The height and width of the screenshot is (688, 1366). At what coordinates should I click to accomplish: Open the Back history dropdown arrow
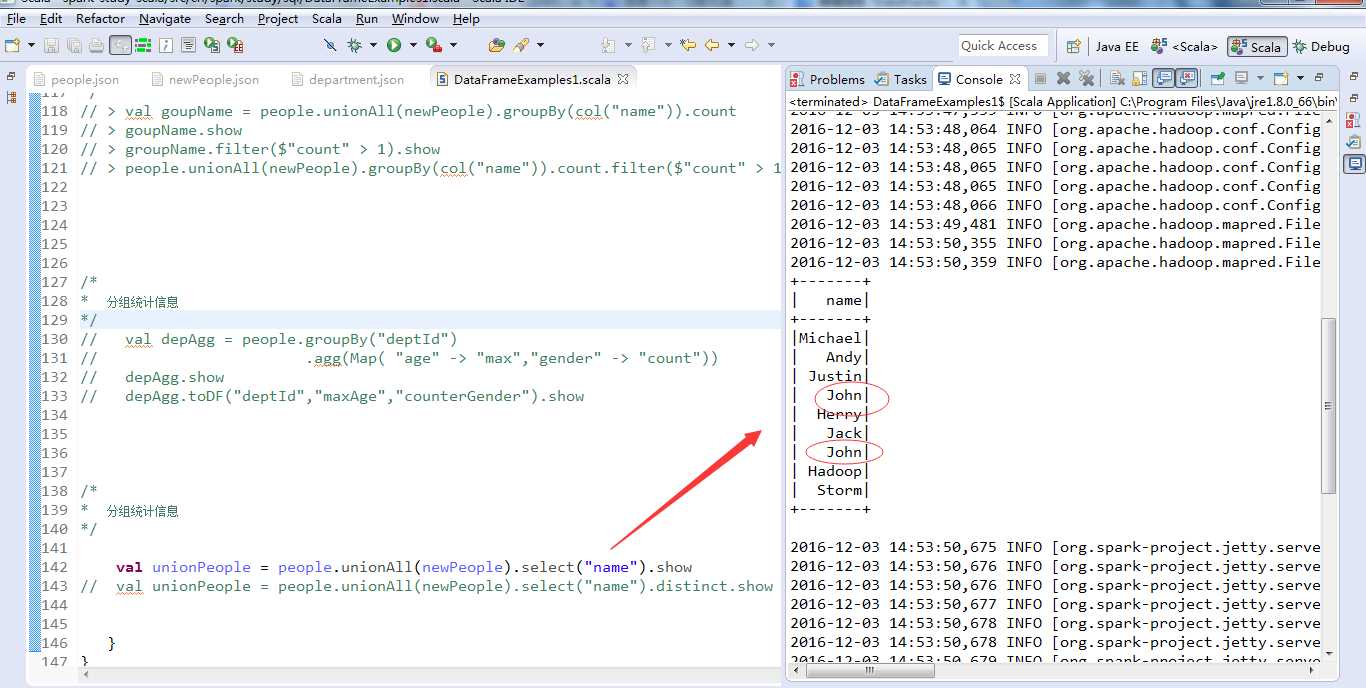[731, 45]
